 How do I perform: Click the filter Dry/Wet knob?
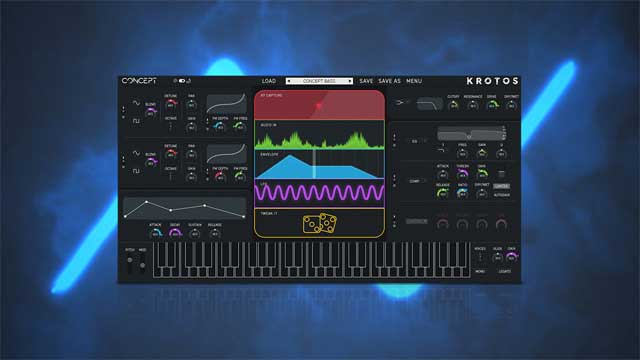pos(511,105)
